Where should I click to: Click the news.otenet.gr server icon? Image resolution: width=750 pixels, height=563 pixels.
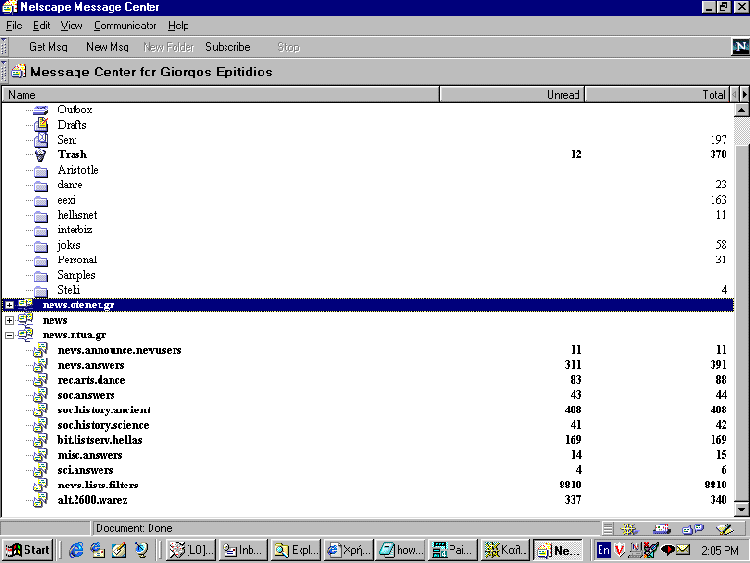(25, 304)
